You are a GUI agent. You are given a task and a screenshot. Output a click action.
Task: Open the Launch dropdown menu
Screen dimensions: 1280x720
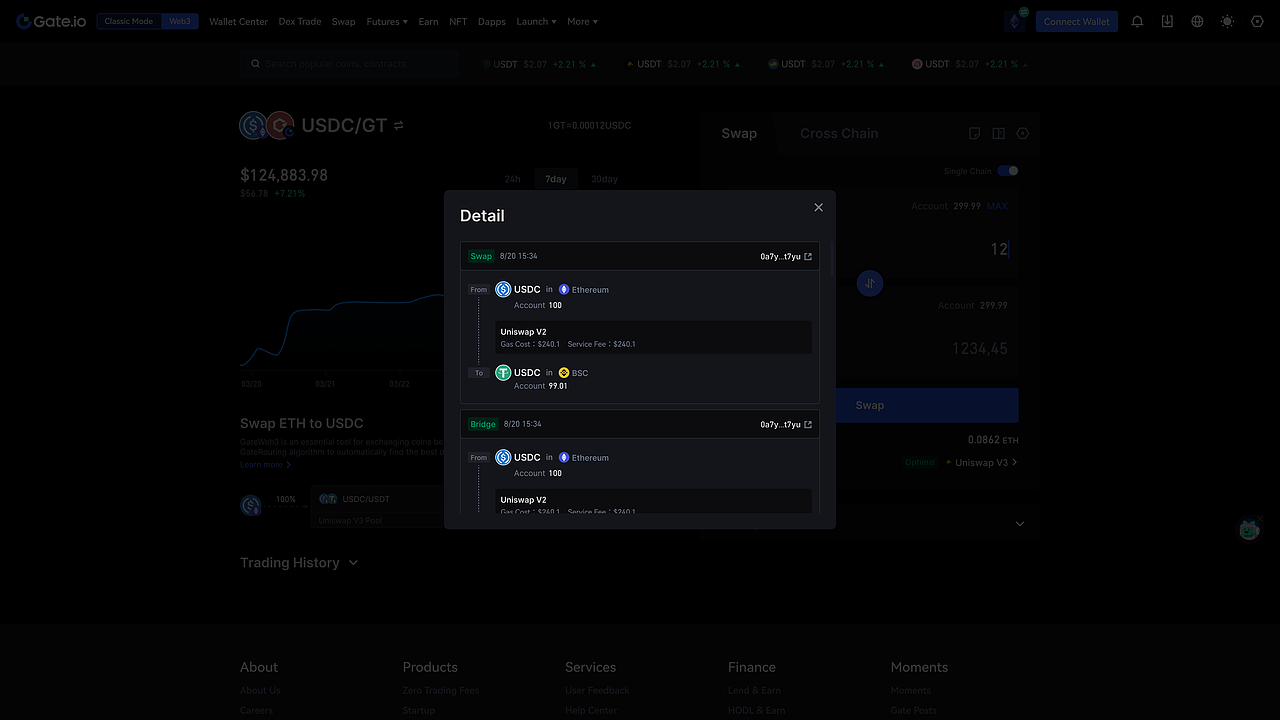536,21
